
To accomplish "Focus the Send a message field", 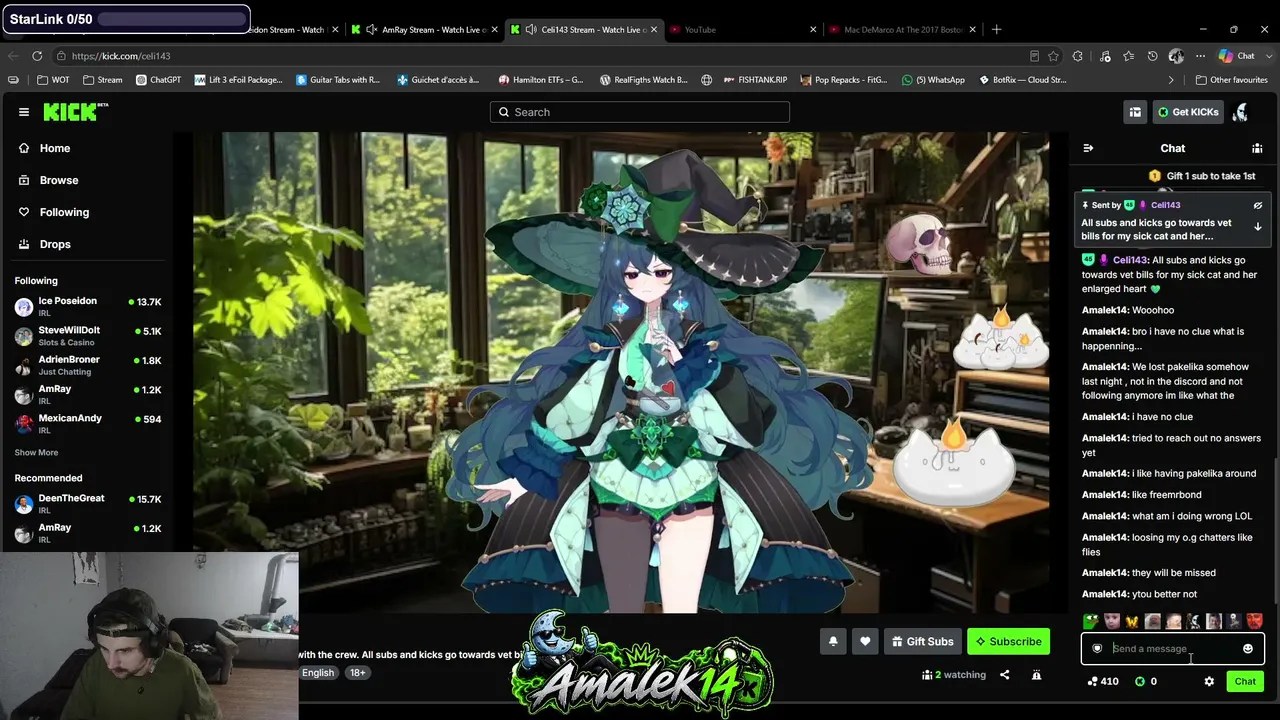I will coord(1172,648).
